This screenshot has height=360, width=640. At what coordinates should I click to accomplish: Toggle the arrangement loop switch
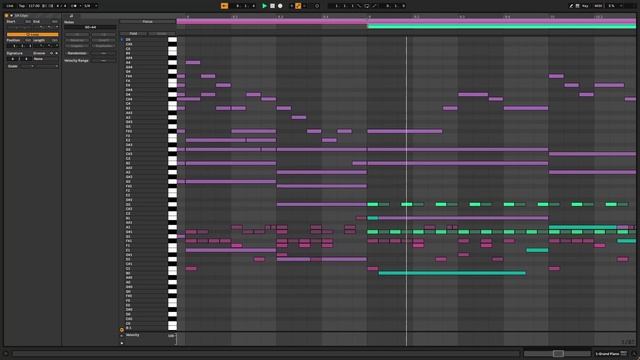pyautogui.click(x=367, y=6)
